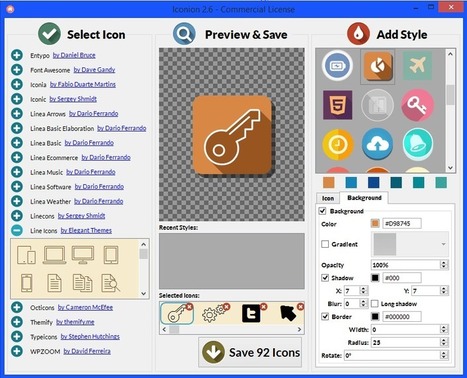Remove the gears icon from selected icons

227,306
